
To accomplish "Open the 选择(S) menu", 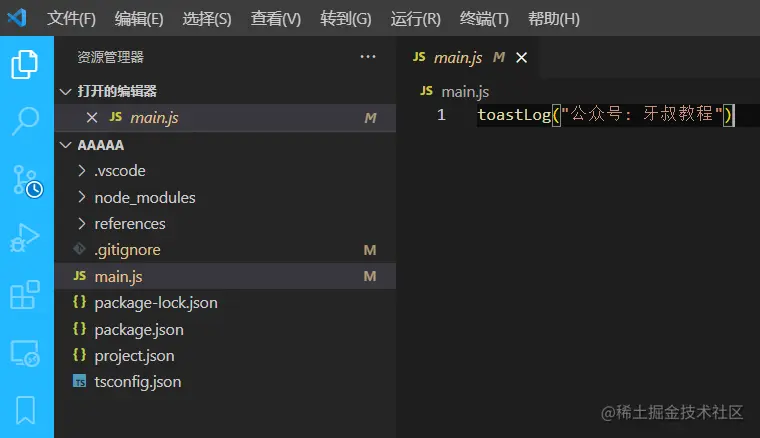I will (x=207, y=18).
